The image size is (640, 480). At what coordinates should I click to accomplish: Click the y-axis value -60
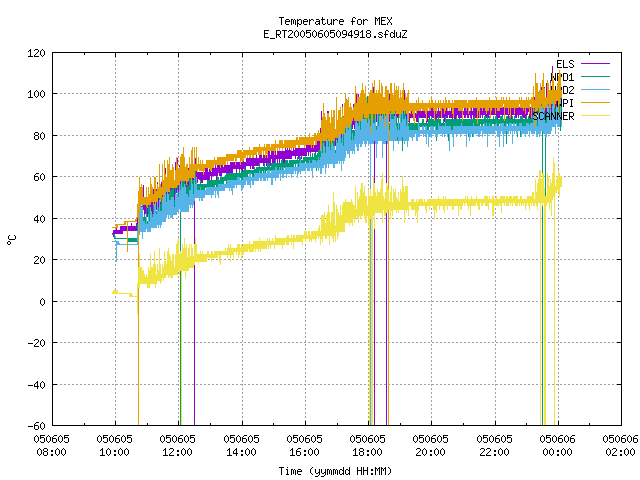point(36,426)
